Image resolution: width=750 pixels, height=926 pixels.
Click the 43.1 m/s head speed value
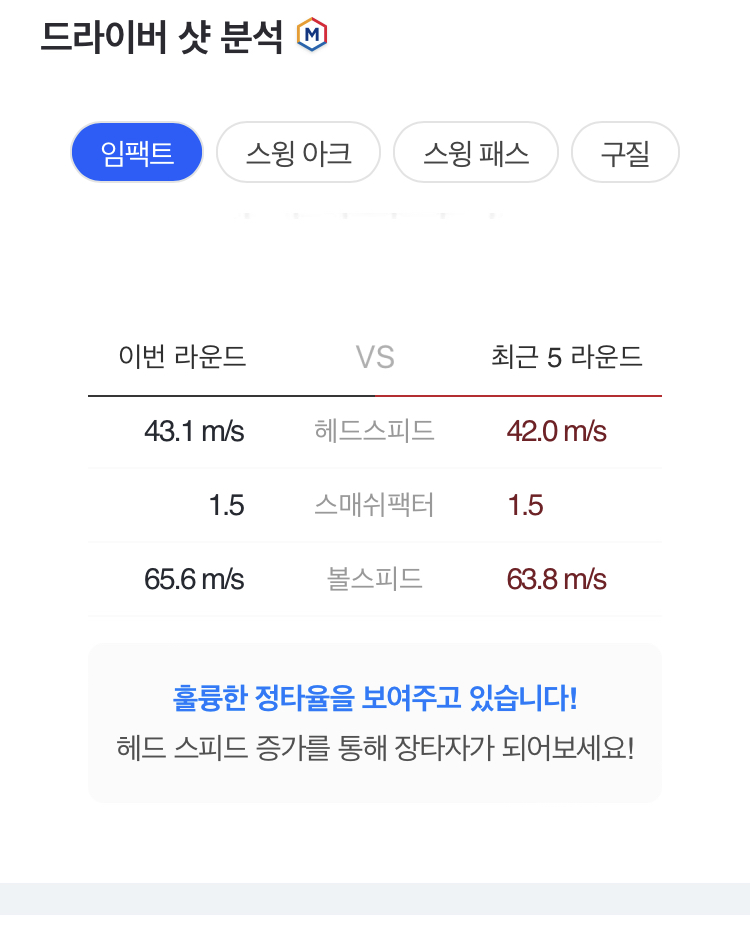pyautogui.click(x=194, y=431)
